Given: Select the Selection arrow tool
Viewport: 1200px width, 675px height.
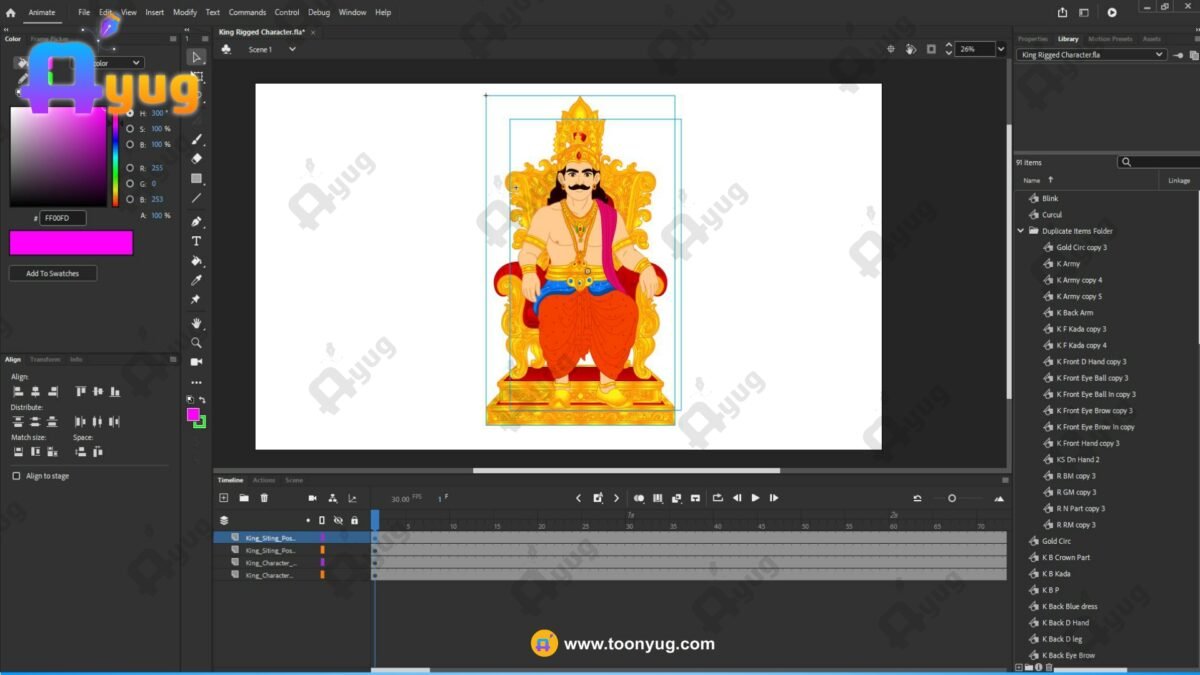Looking at the screenshot, I should click(x=197, y=57).
